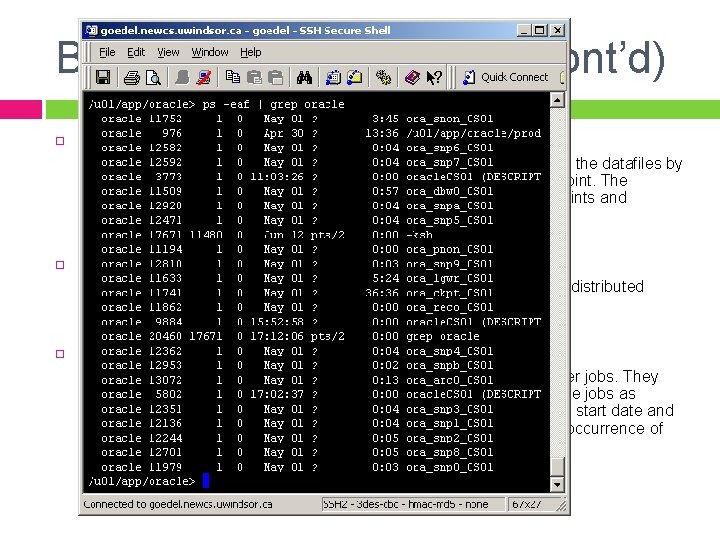
Task: Click the ora_lgwr_CS01 process row
Action: [297, 278]
